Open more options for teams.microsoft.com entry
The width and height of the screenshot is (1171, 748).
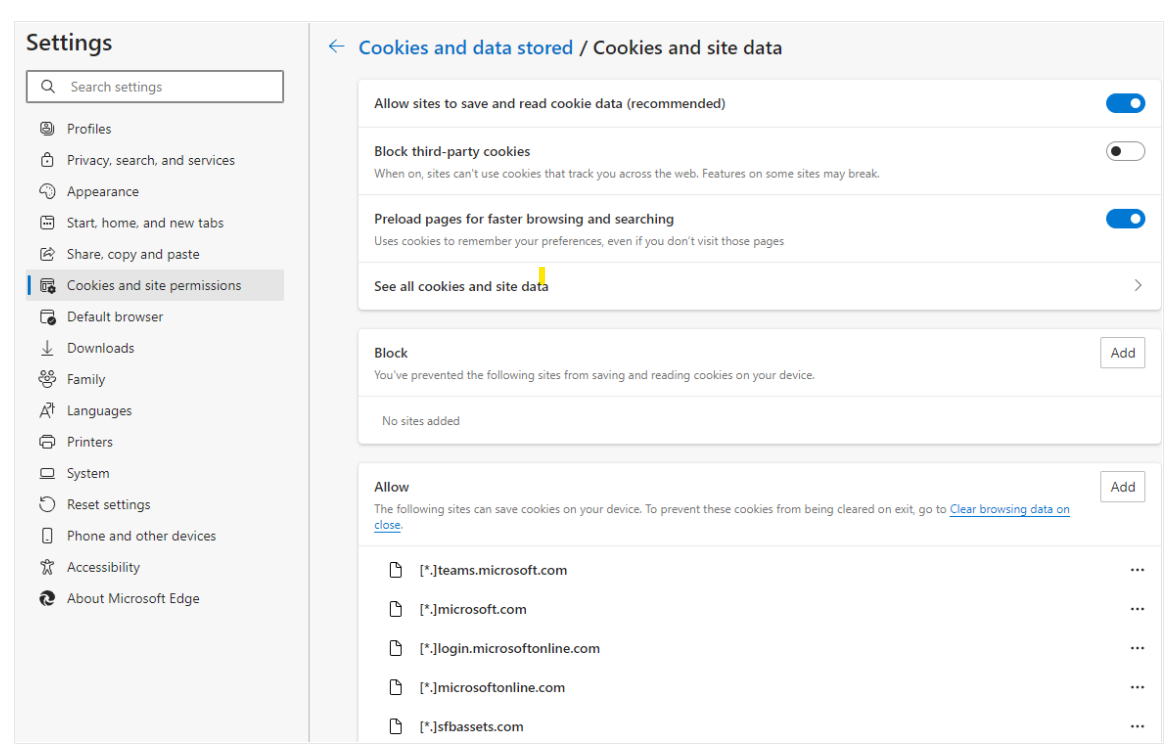click(x=1137, y=570)
